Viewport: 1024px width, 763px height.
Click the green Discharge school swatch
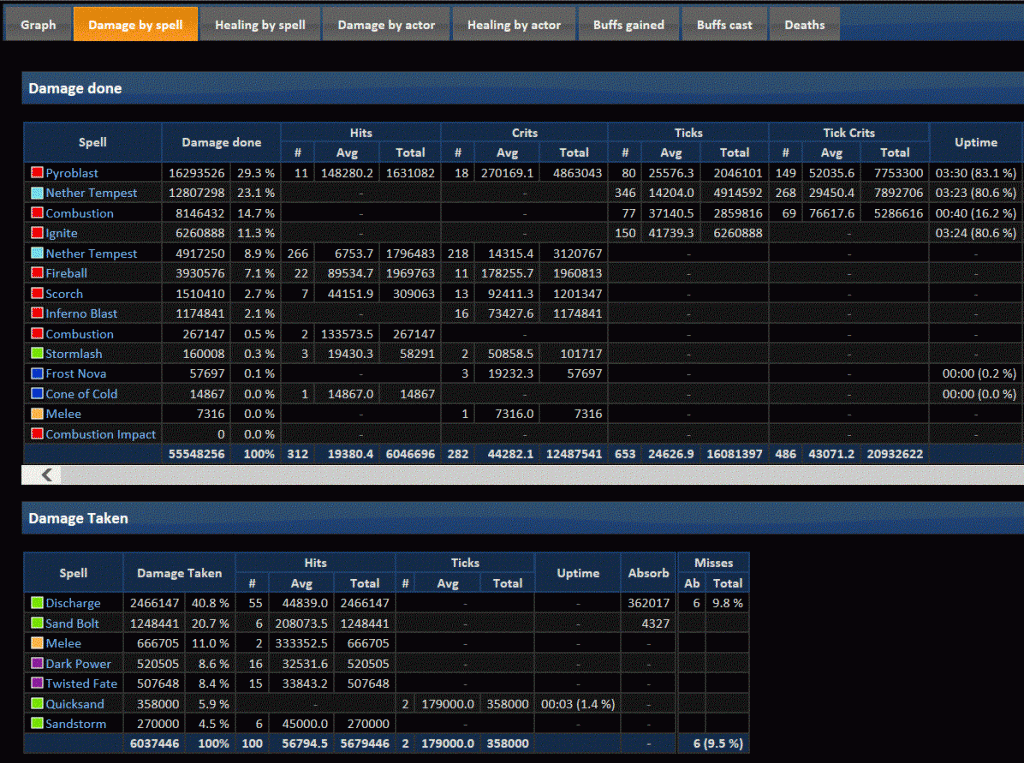[x=37, y=603]
